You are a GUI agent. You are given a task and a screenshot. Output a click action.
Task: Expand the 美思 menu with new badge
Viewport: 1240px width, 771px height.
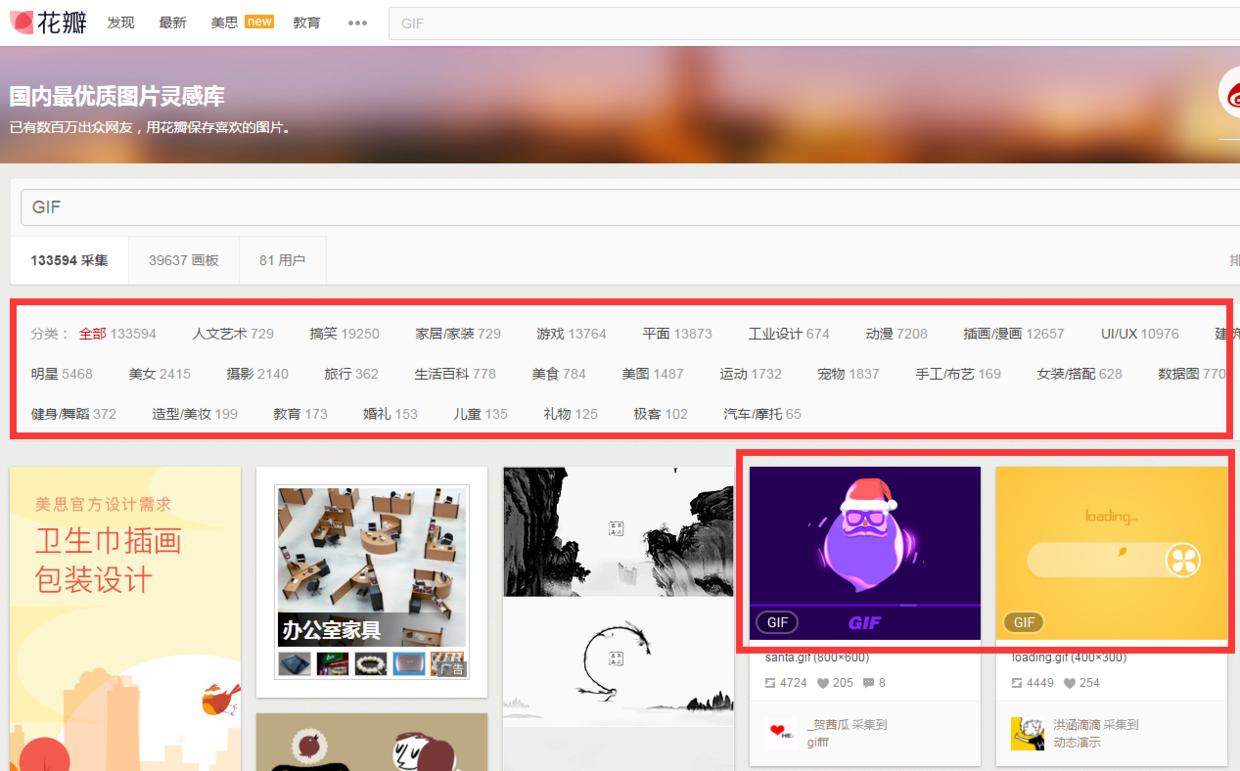click(x=222, y=22)
